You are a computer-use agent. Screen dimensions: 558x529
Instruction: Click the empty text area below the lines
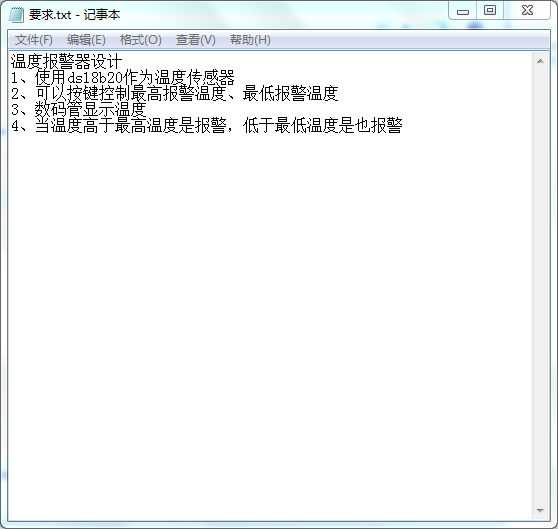[270, 320]
